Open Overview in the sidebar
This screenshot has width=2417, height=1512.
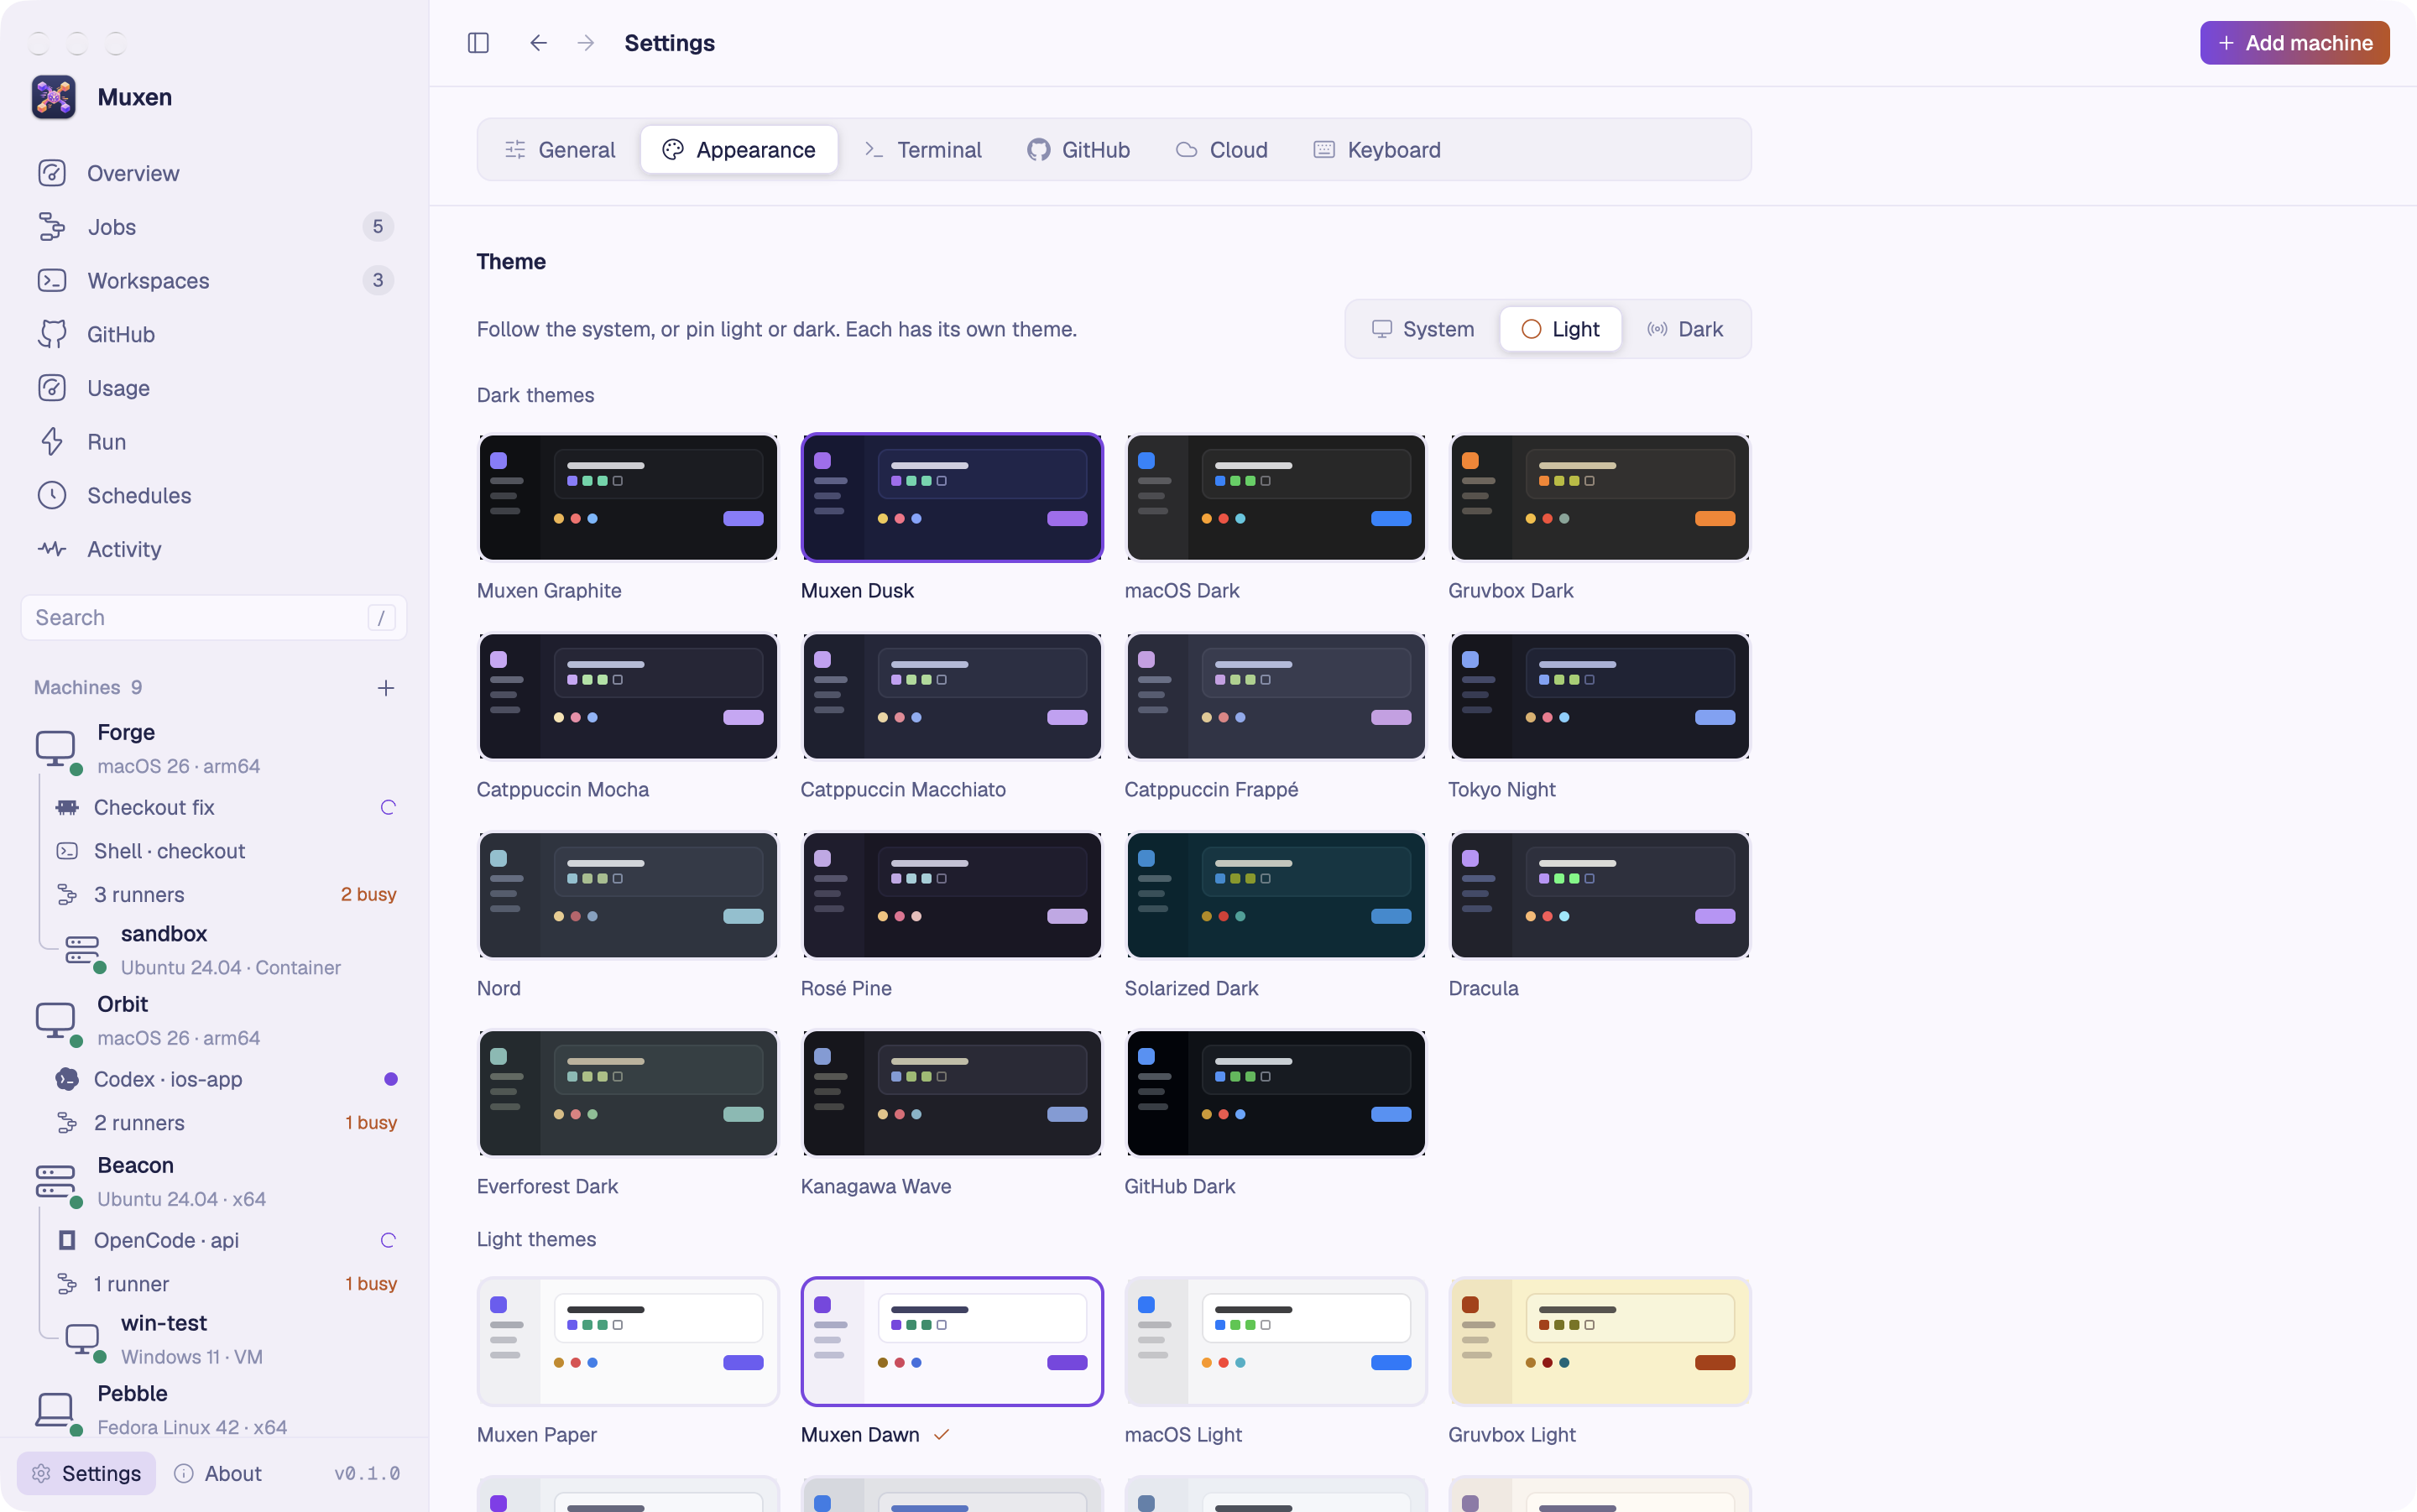pos(214,173)
